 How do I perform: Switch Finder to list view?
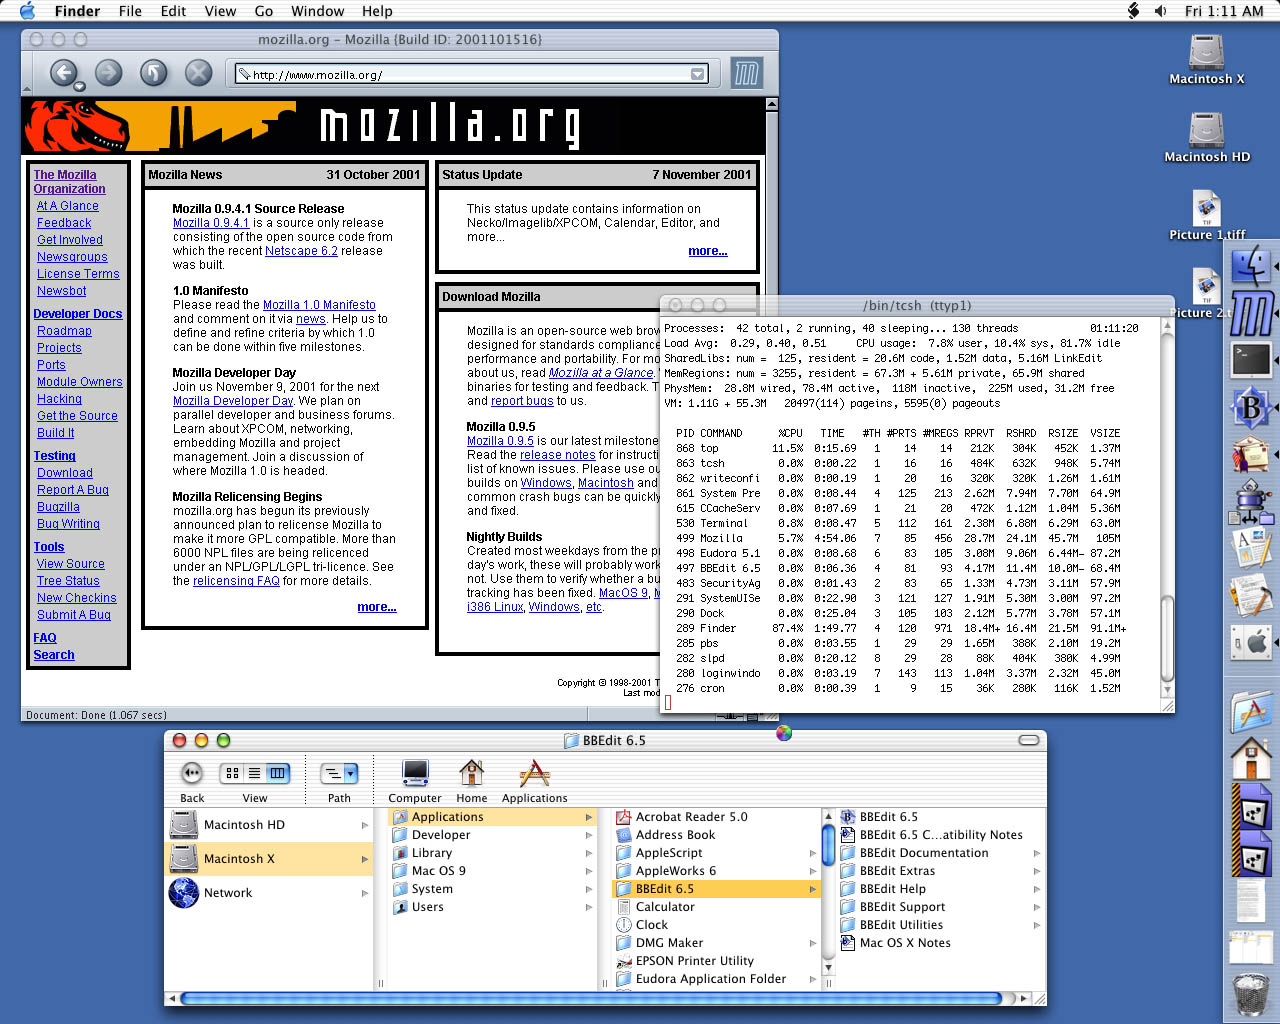coord(255,773)
